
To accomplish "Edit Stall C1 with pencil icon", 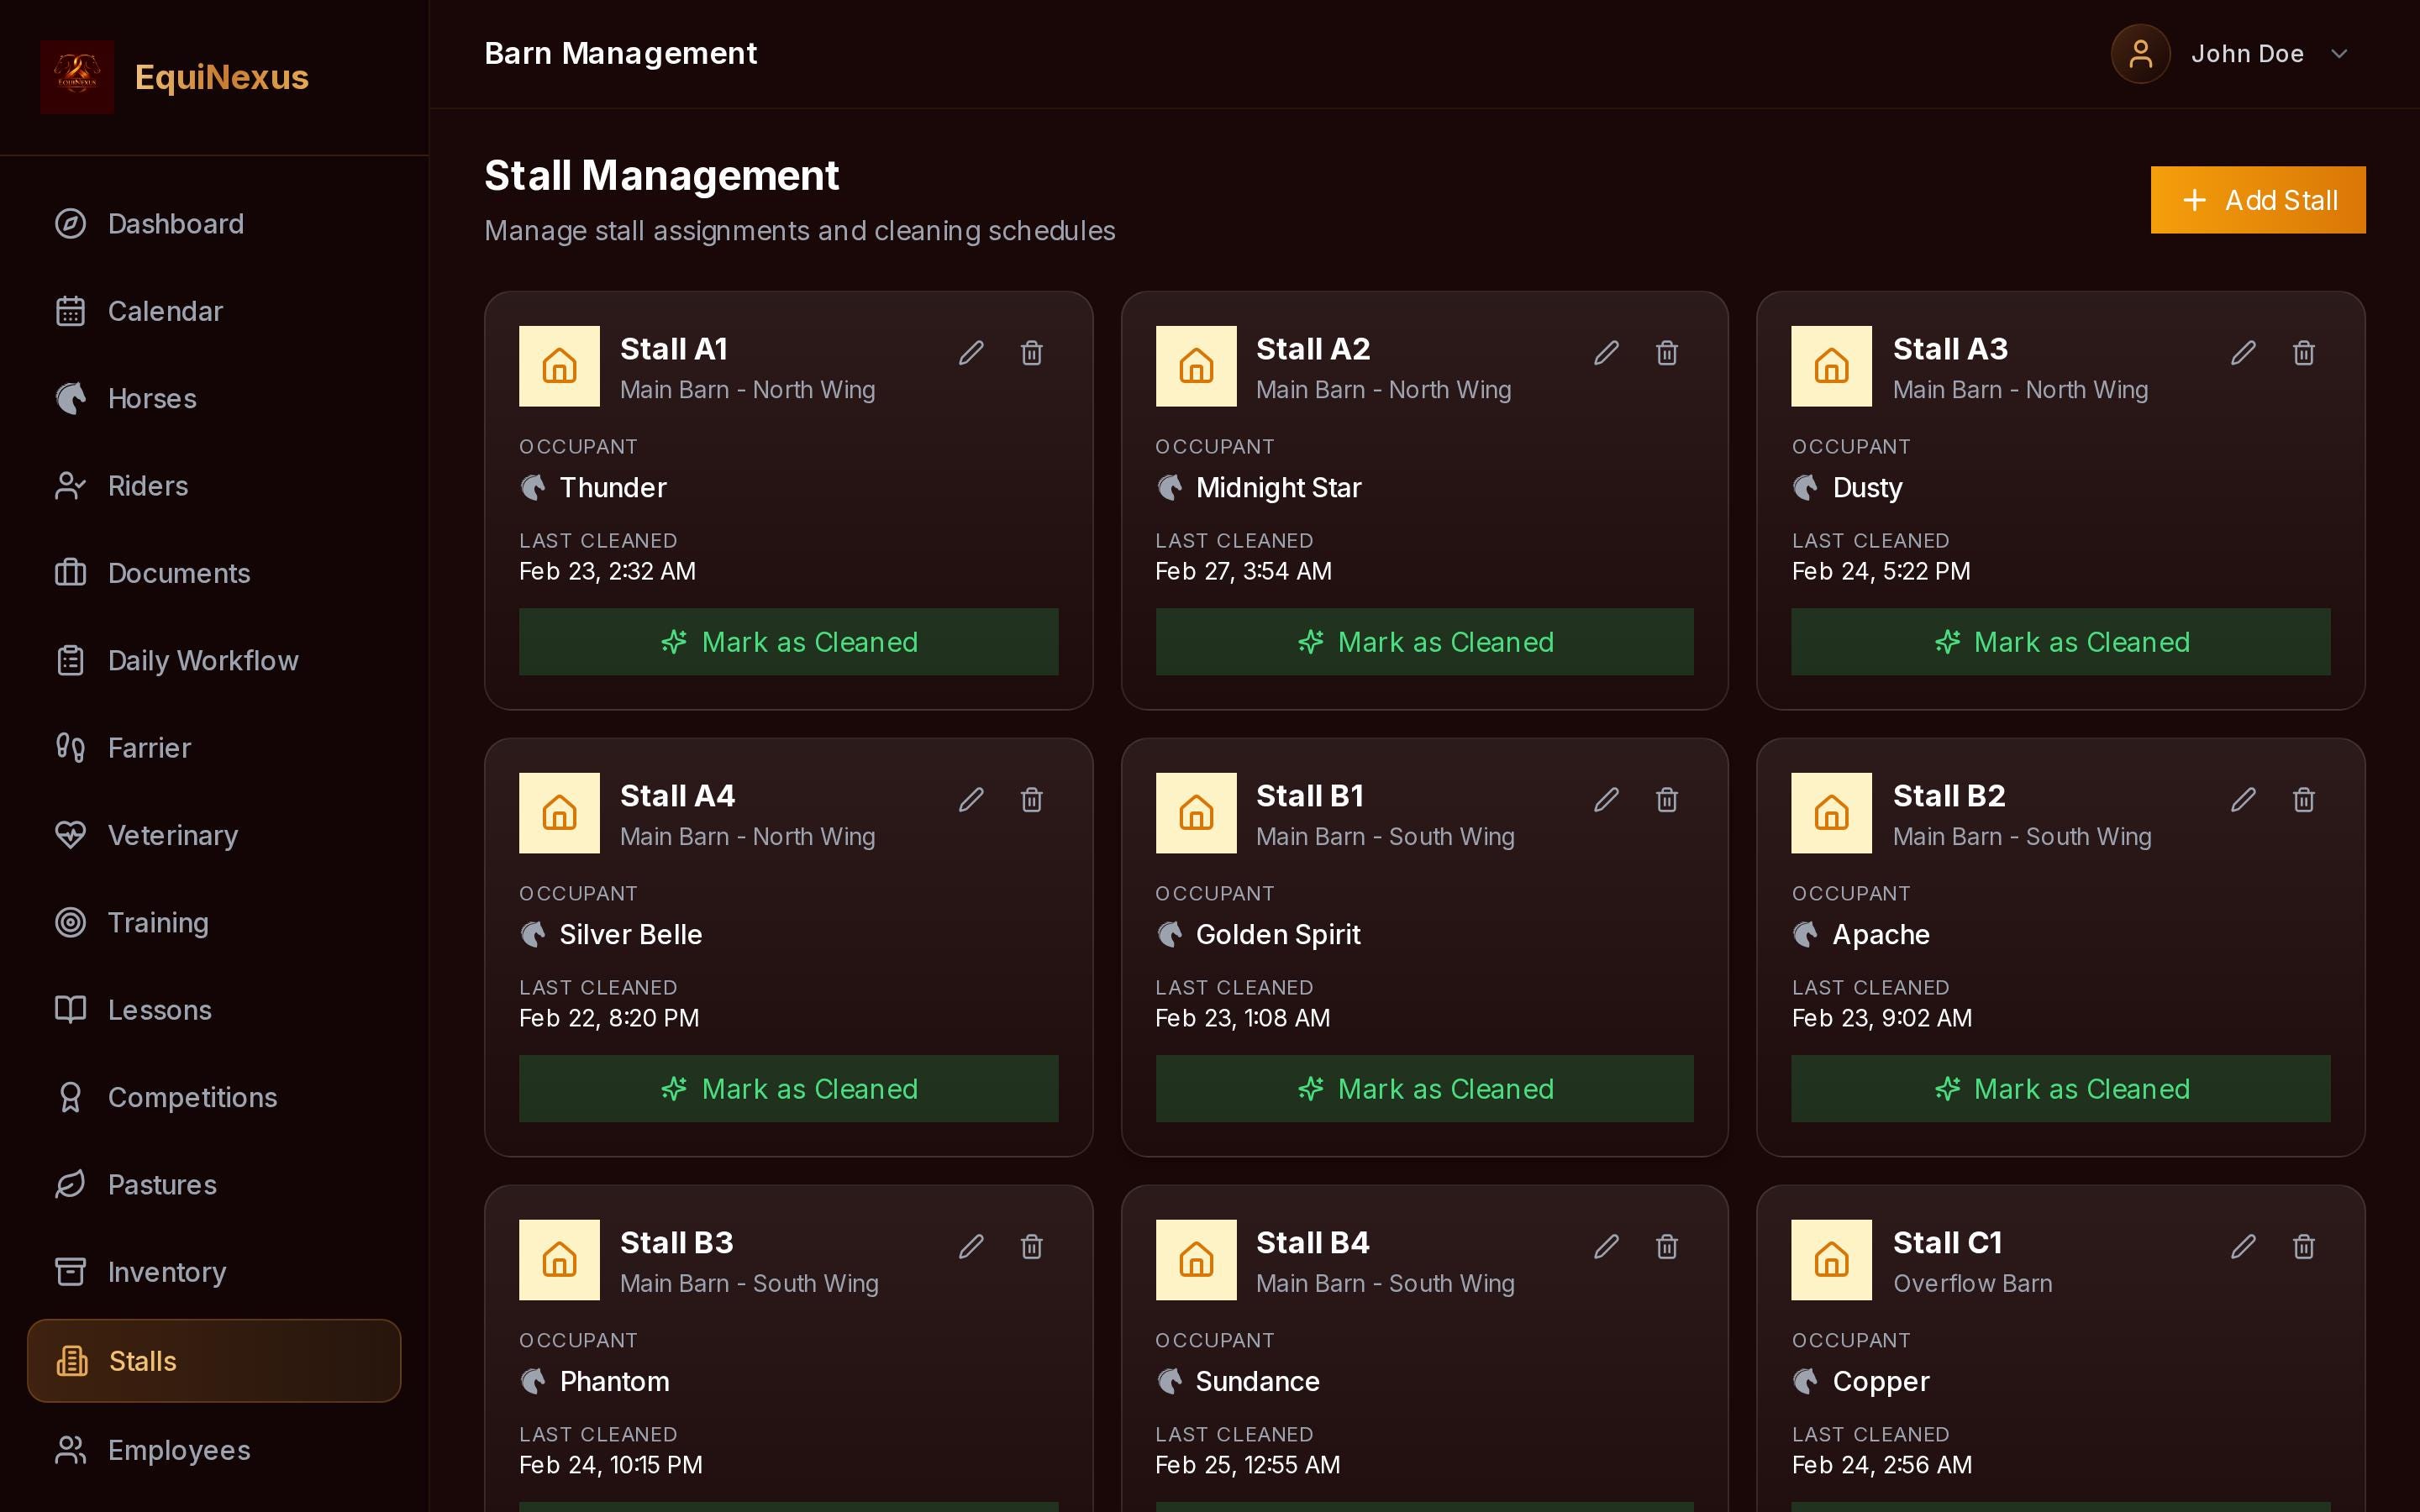I will click(2243, 1247).
